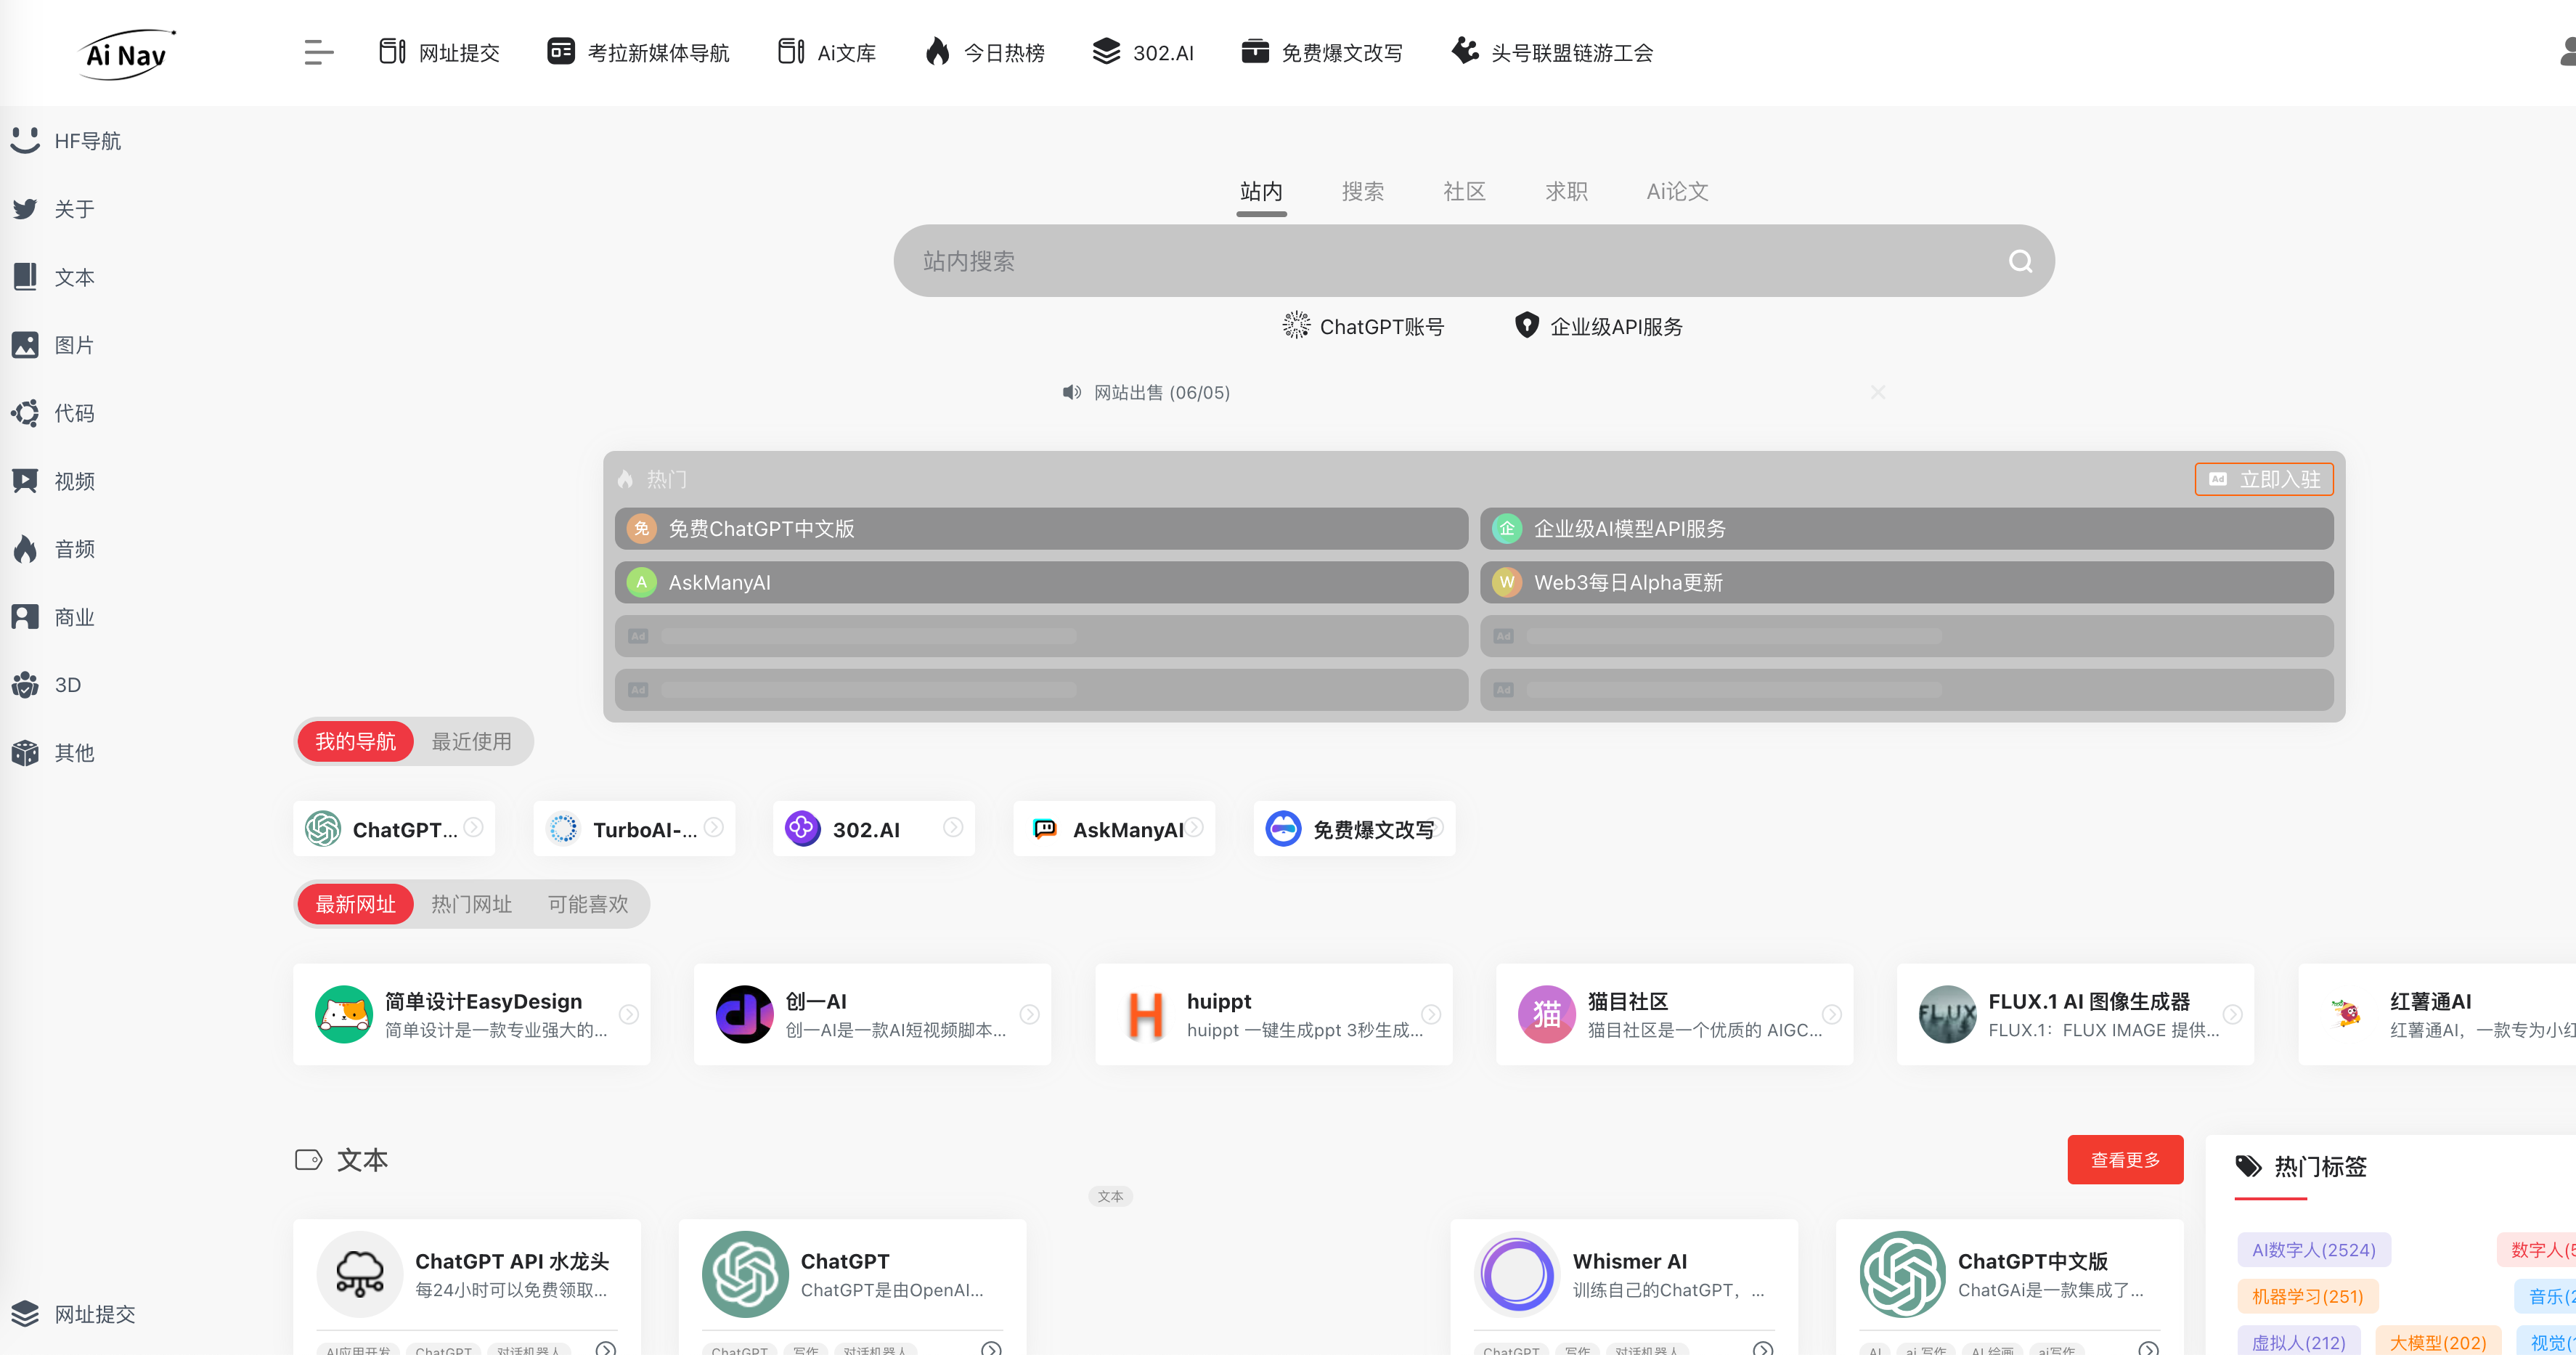Open arrow on huippt card
This screenshot has width=2576, height=1355.
point(1431,1014)
